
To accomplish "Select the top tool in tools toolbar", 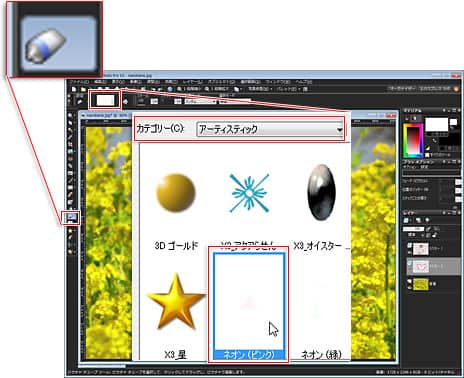I will (x=70, y=116).
